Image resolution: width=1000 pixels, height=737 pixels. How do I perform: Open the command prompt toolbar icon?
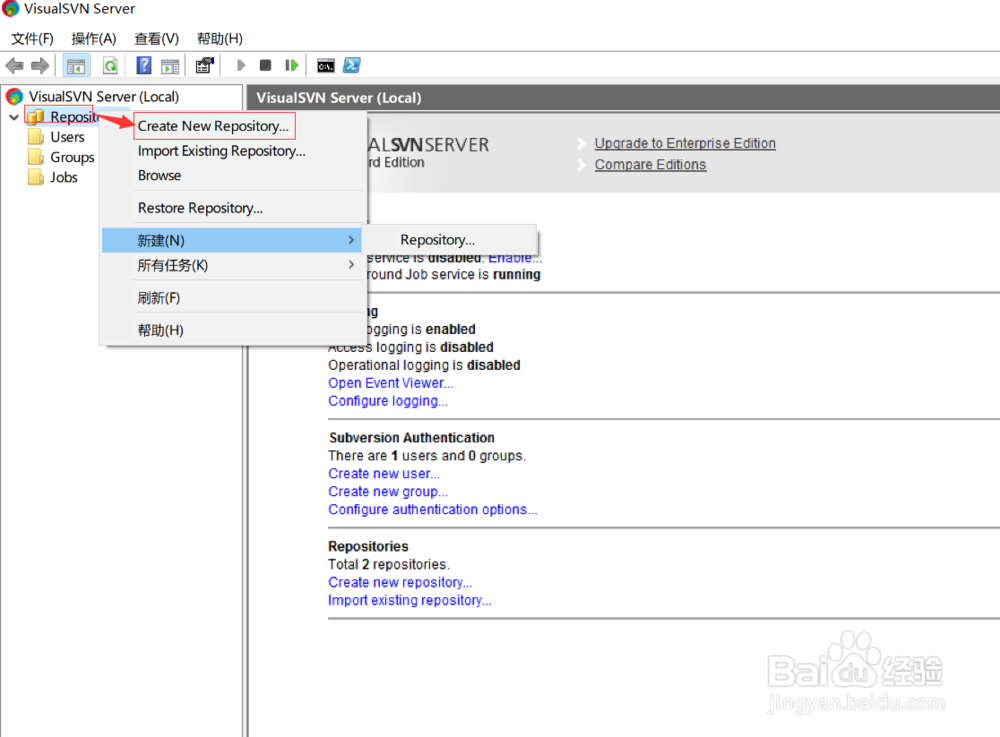pos(326,66)
